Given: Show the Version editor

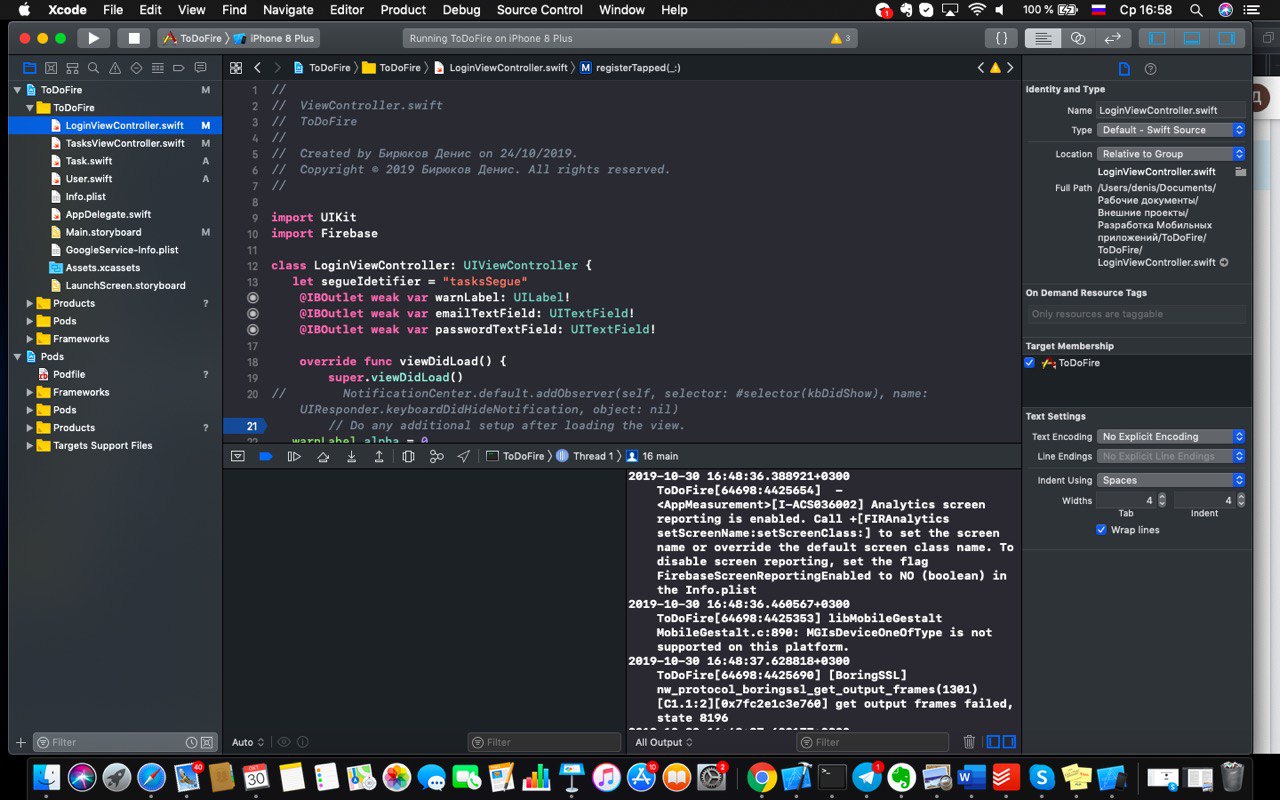Looking at the screenshot, I should pyautogui.click(x=1112, y=38).
